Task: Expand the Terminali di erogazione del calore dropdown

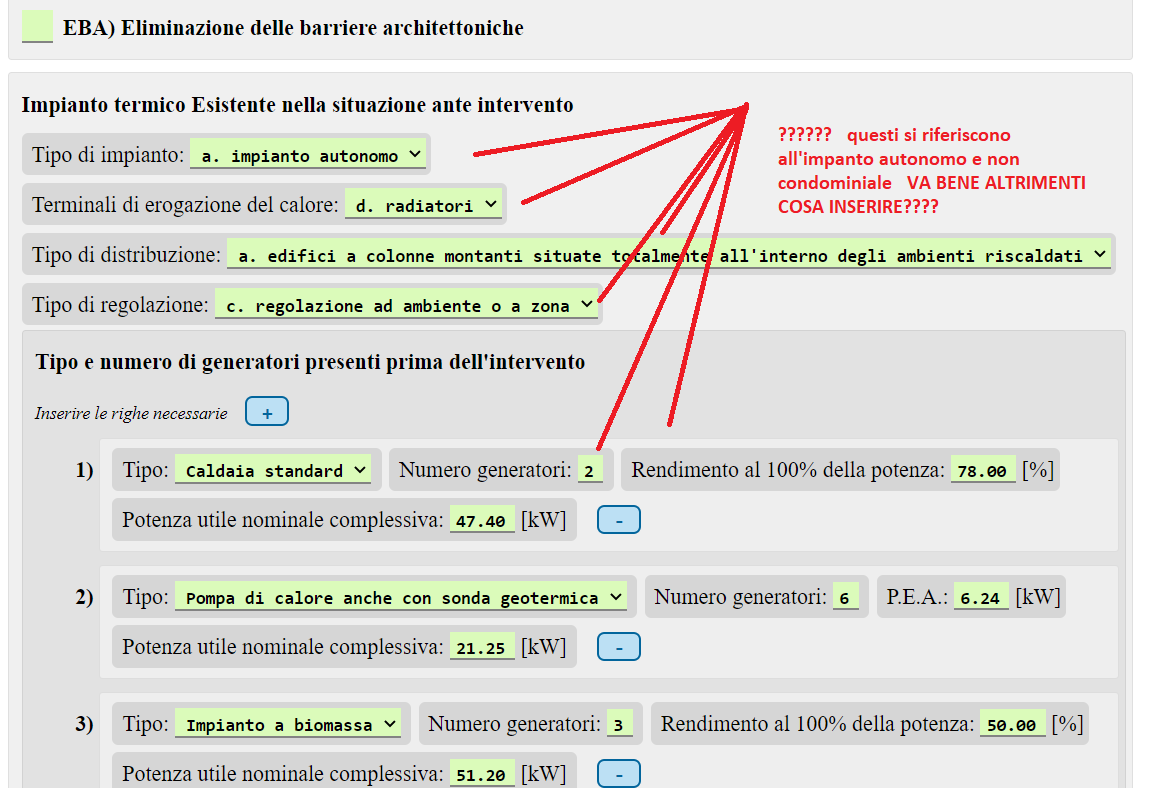Action: coord(423,205)
